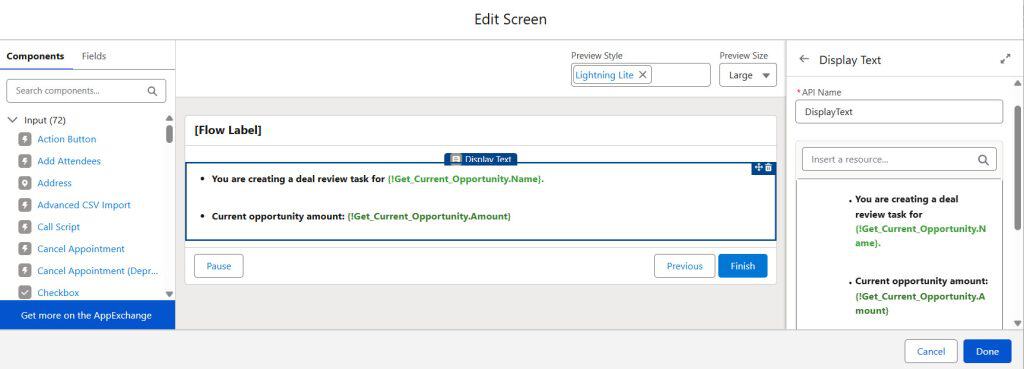Viewport: 1024px width, 369px height.
Task: Click the Cancel button
Action: (x=931, y=351)
